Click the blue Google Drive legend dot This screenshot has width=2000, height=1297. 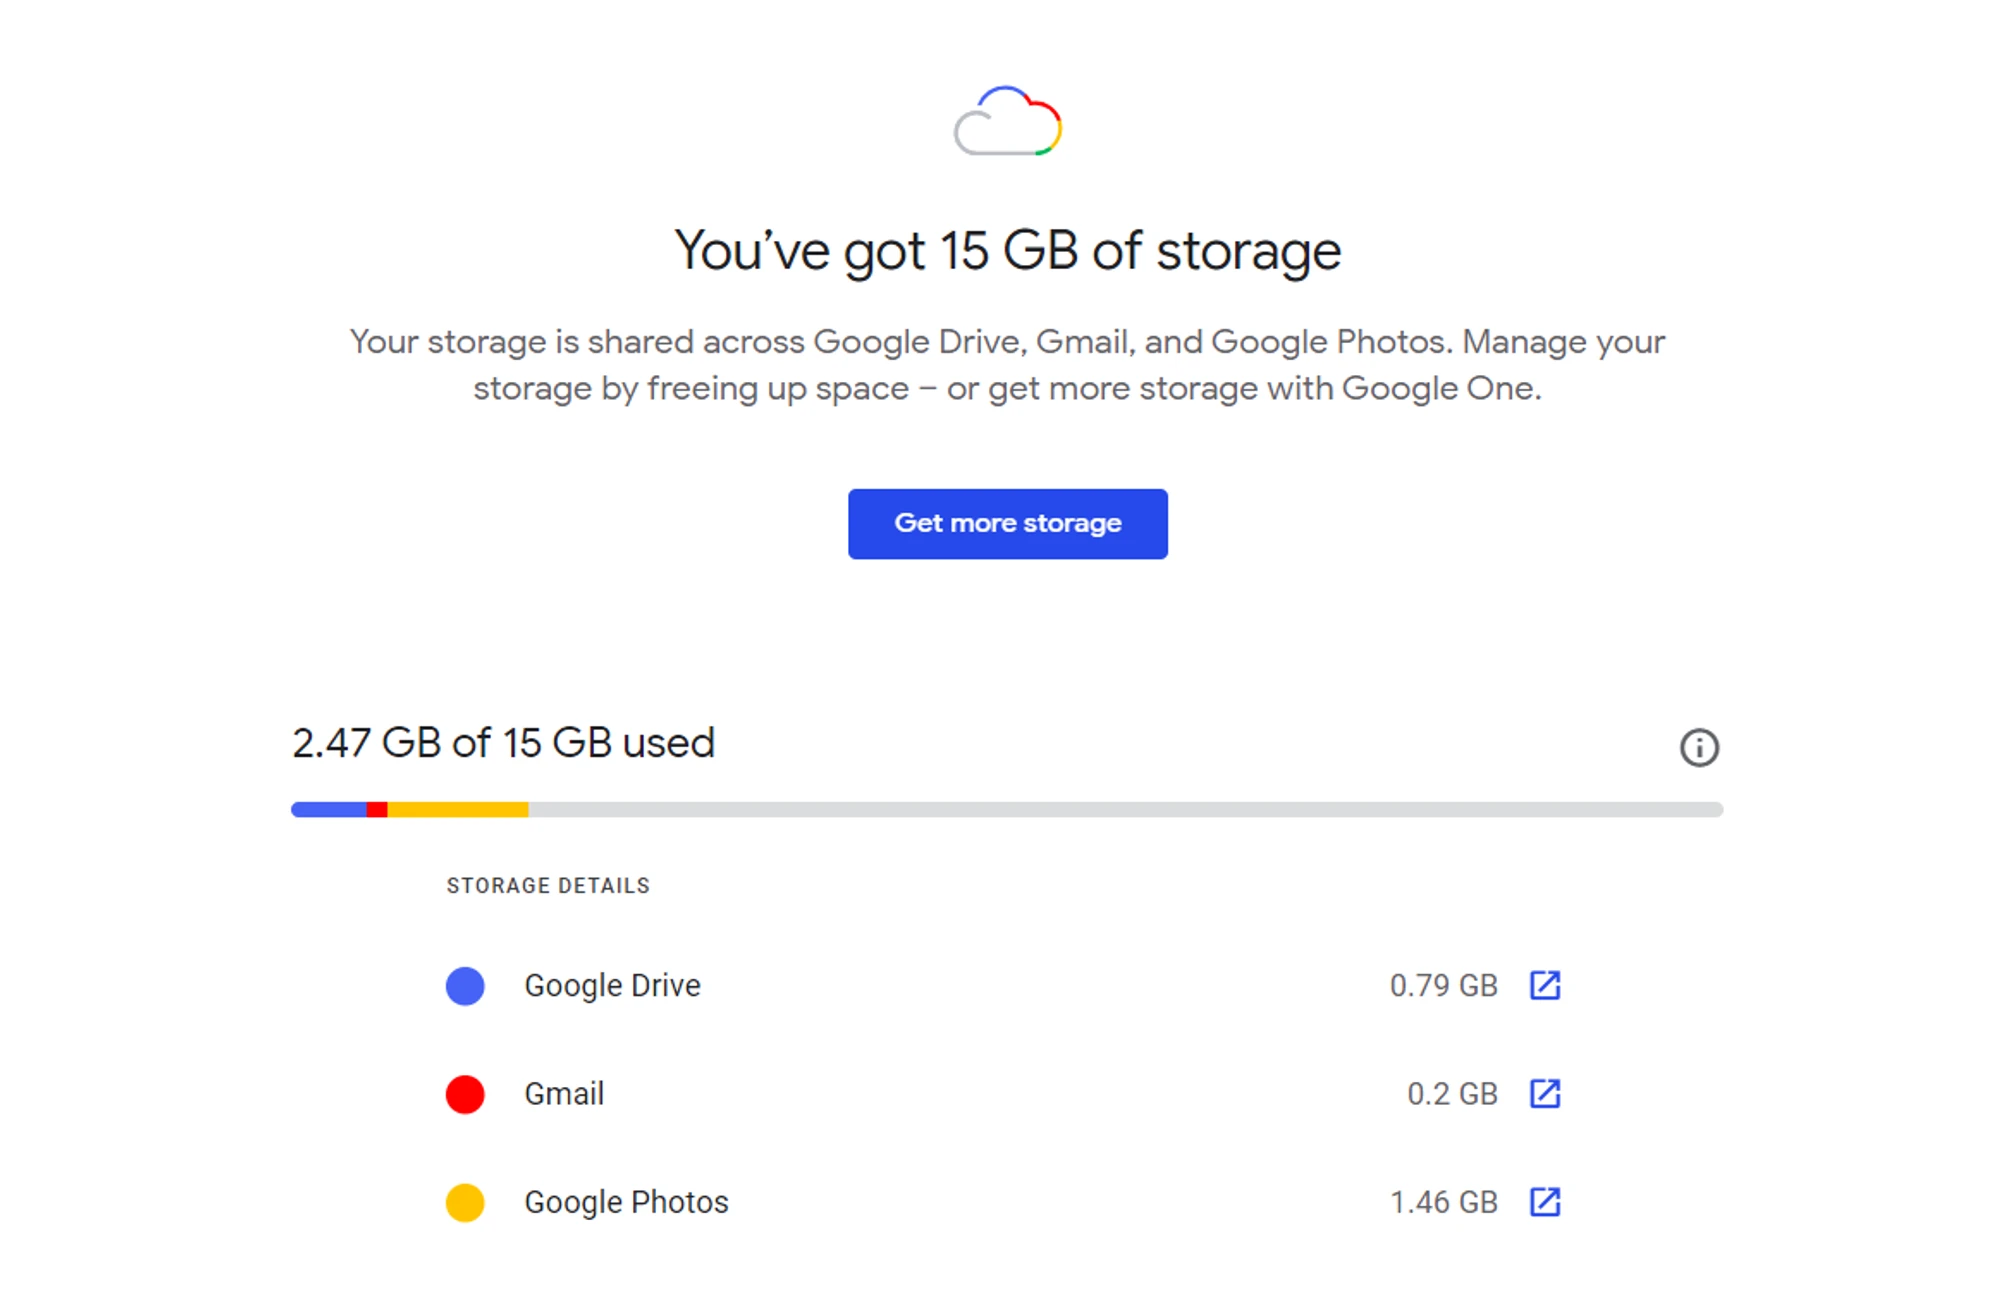465,986
